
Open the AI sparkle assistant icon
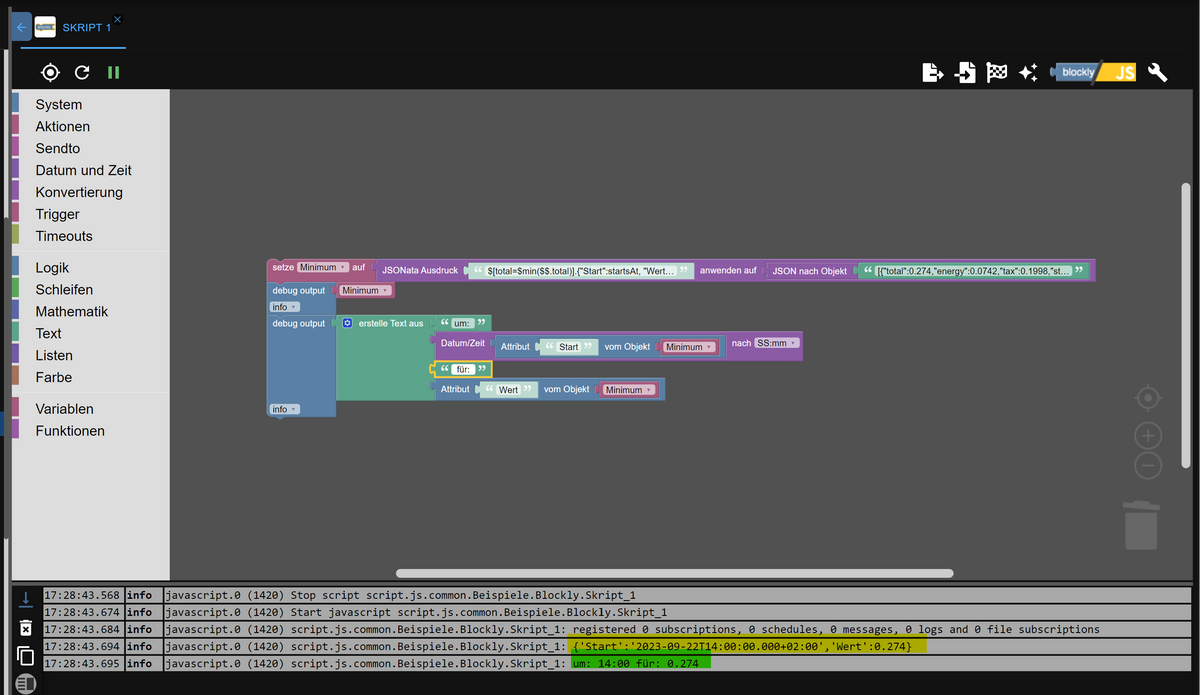(1028, 72)
